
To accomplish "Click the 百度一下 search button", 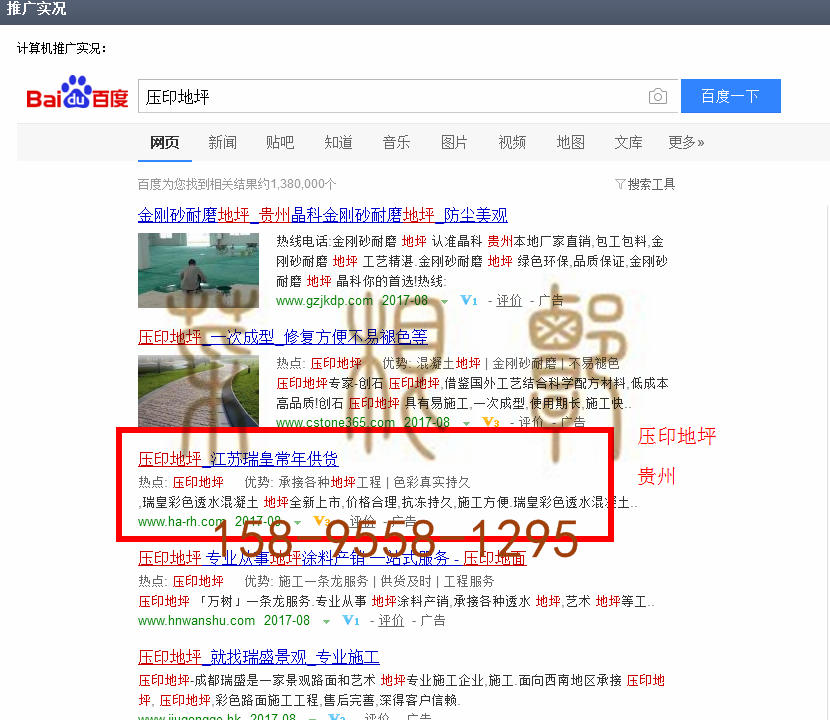I will [730, 96].
